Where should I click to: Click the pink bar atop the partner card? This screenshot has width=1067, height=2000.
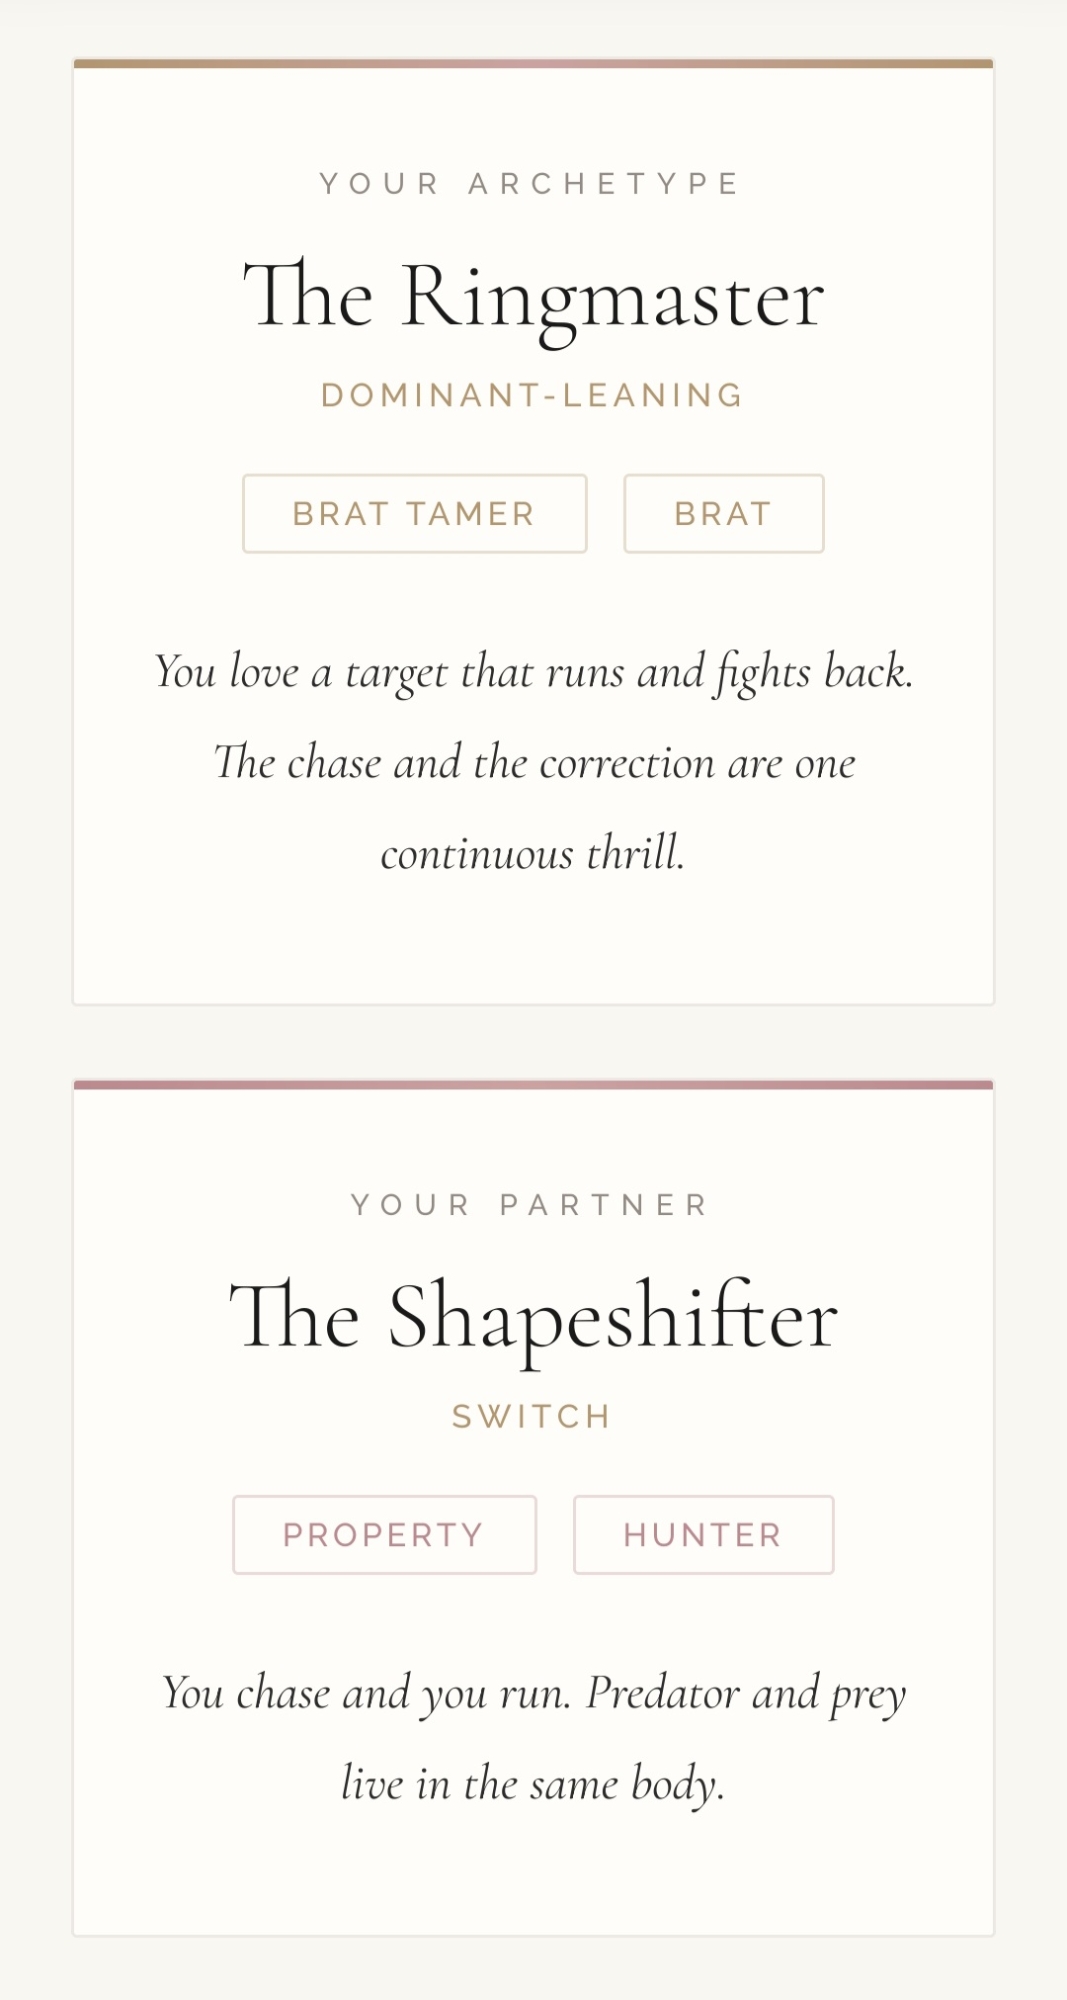coord(533,1085)
